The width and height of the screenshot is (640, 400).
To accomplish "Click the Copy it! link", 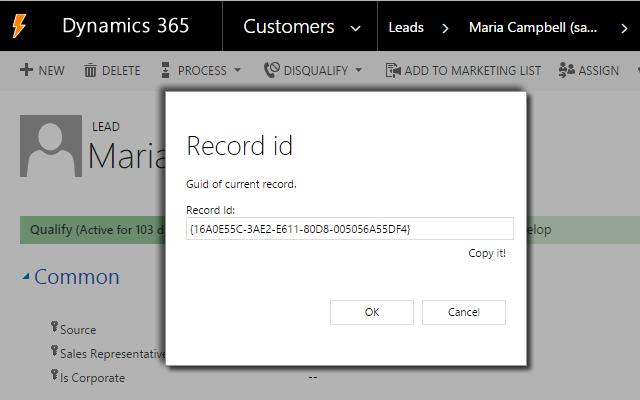I will pyautogui.click(x=487, y=253).
